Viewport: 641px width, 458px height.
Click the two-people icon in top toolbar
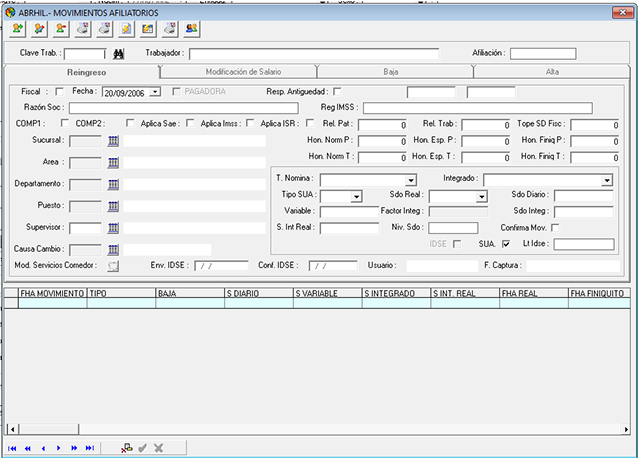point(191,28)
